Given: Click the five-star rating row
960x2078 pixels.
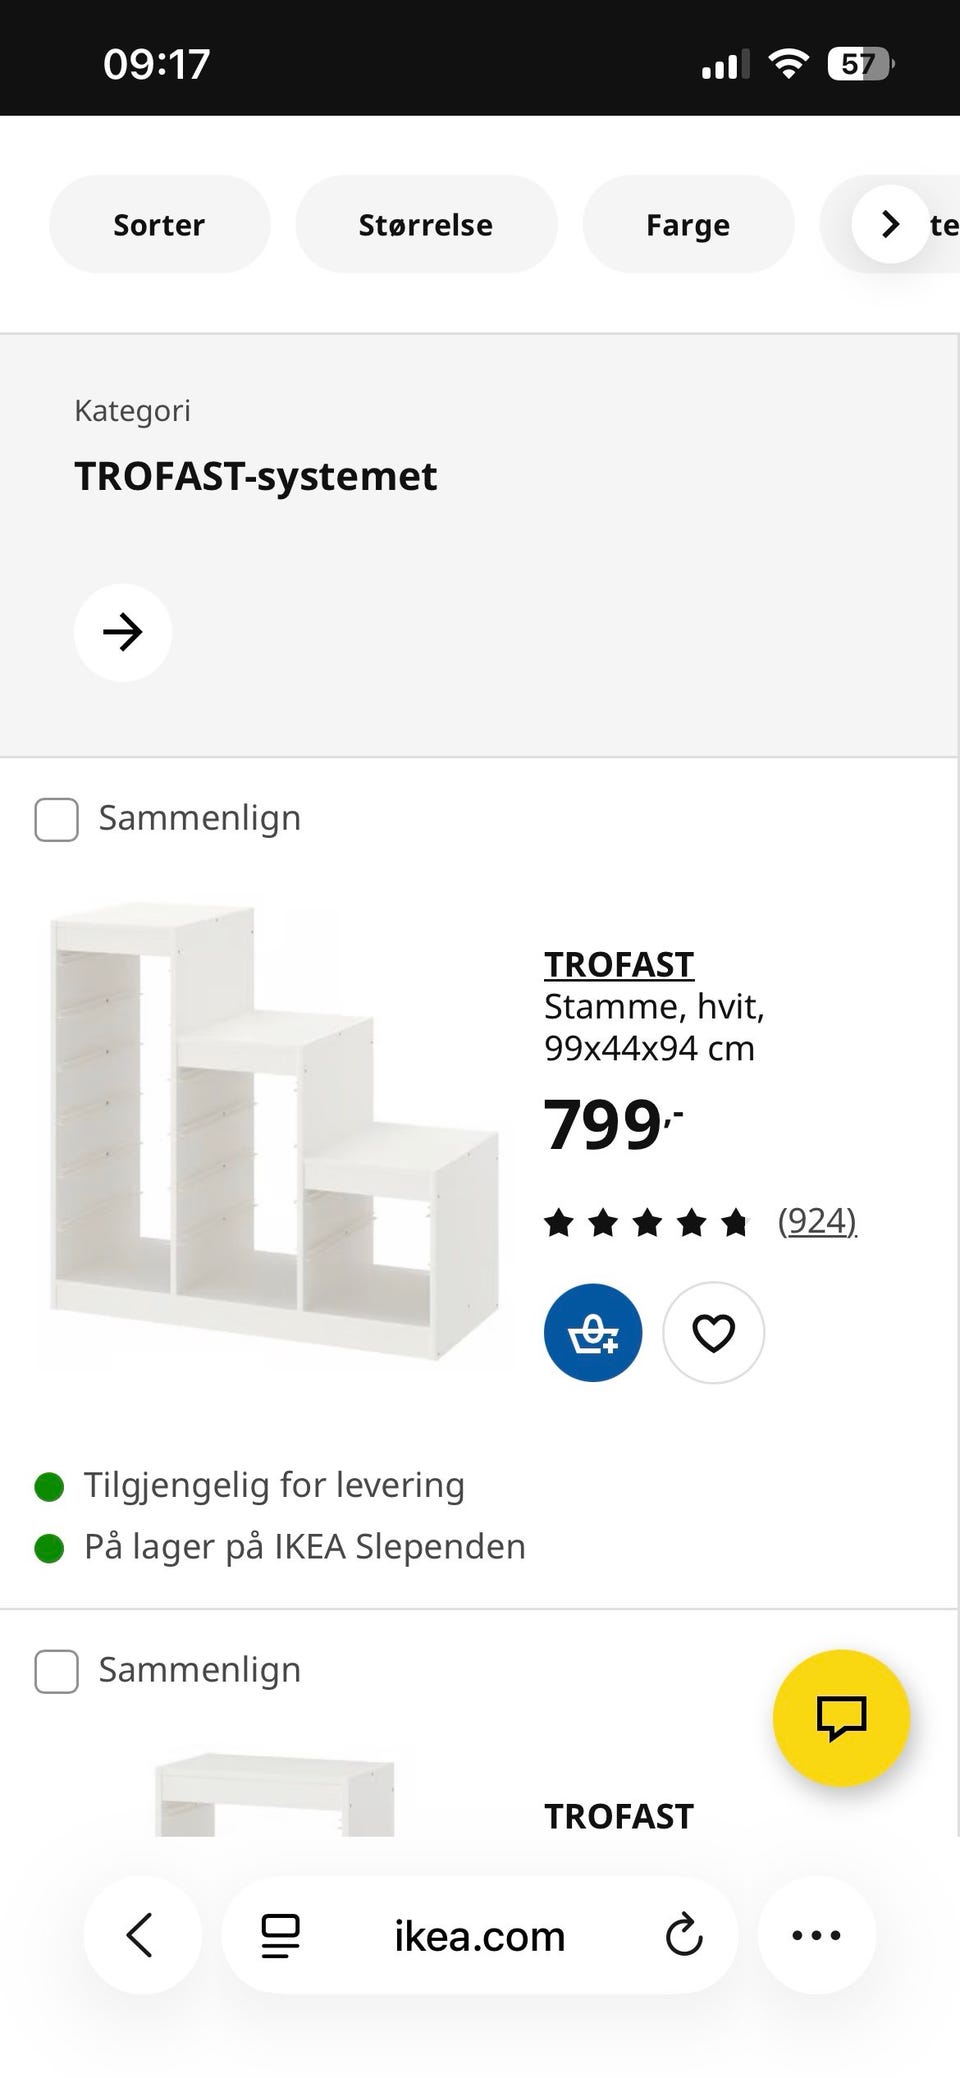Looking at the screenshot, I should click(646, 1221).
